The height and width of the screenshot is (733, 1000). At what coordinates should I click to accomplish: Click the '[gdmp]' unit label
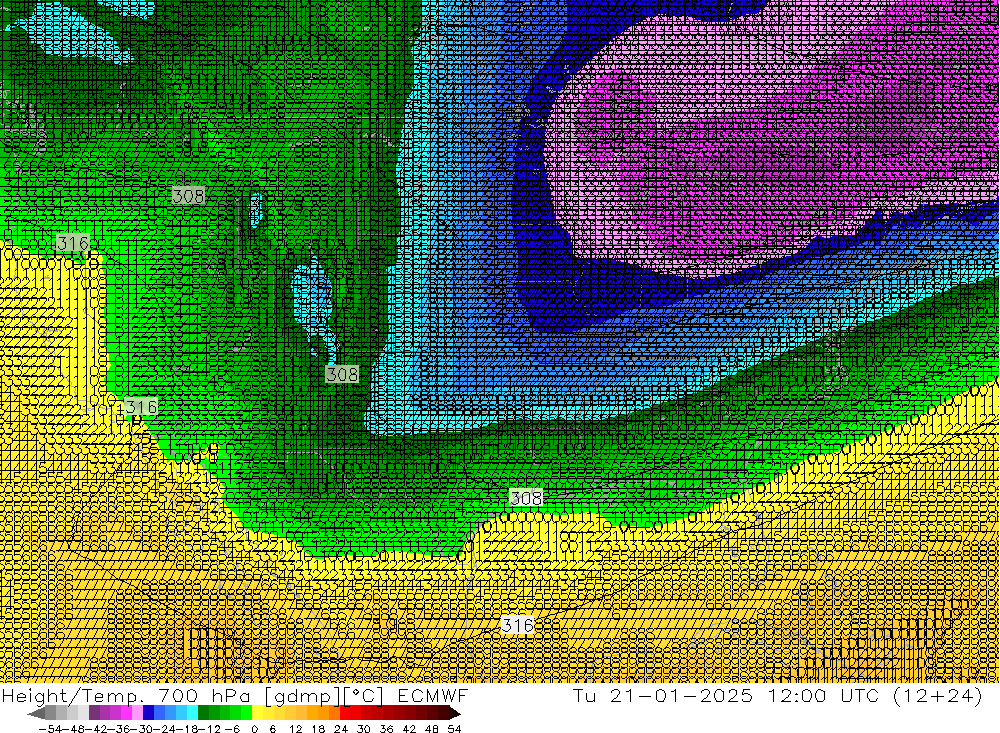click(x=303, y=696)
